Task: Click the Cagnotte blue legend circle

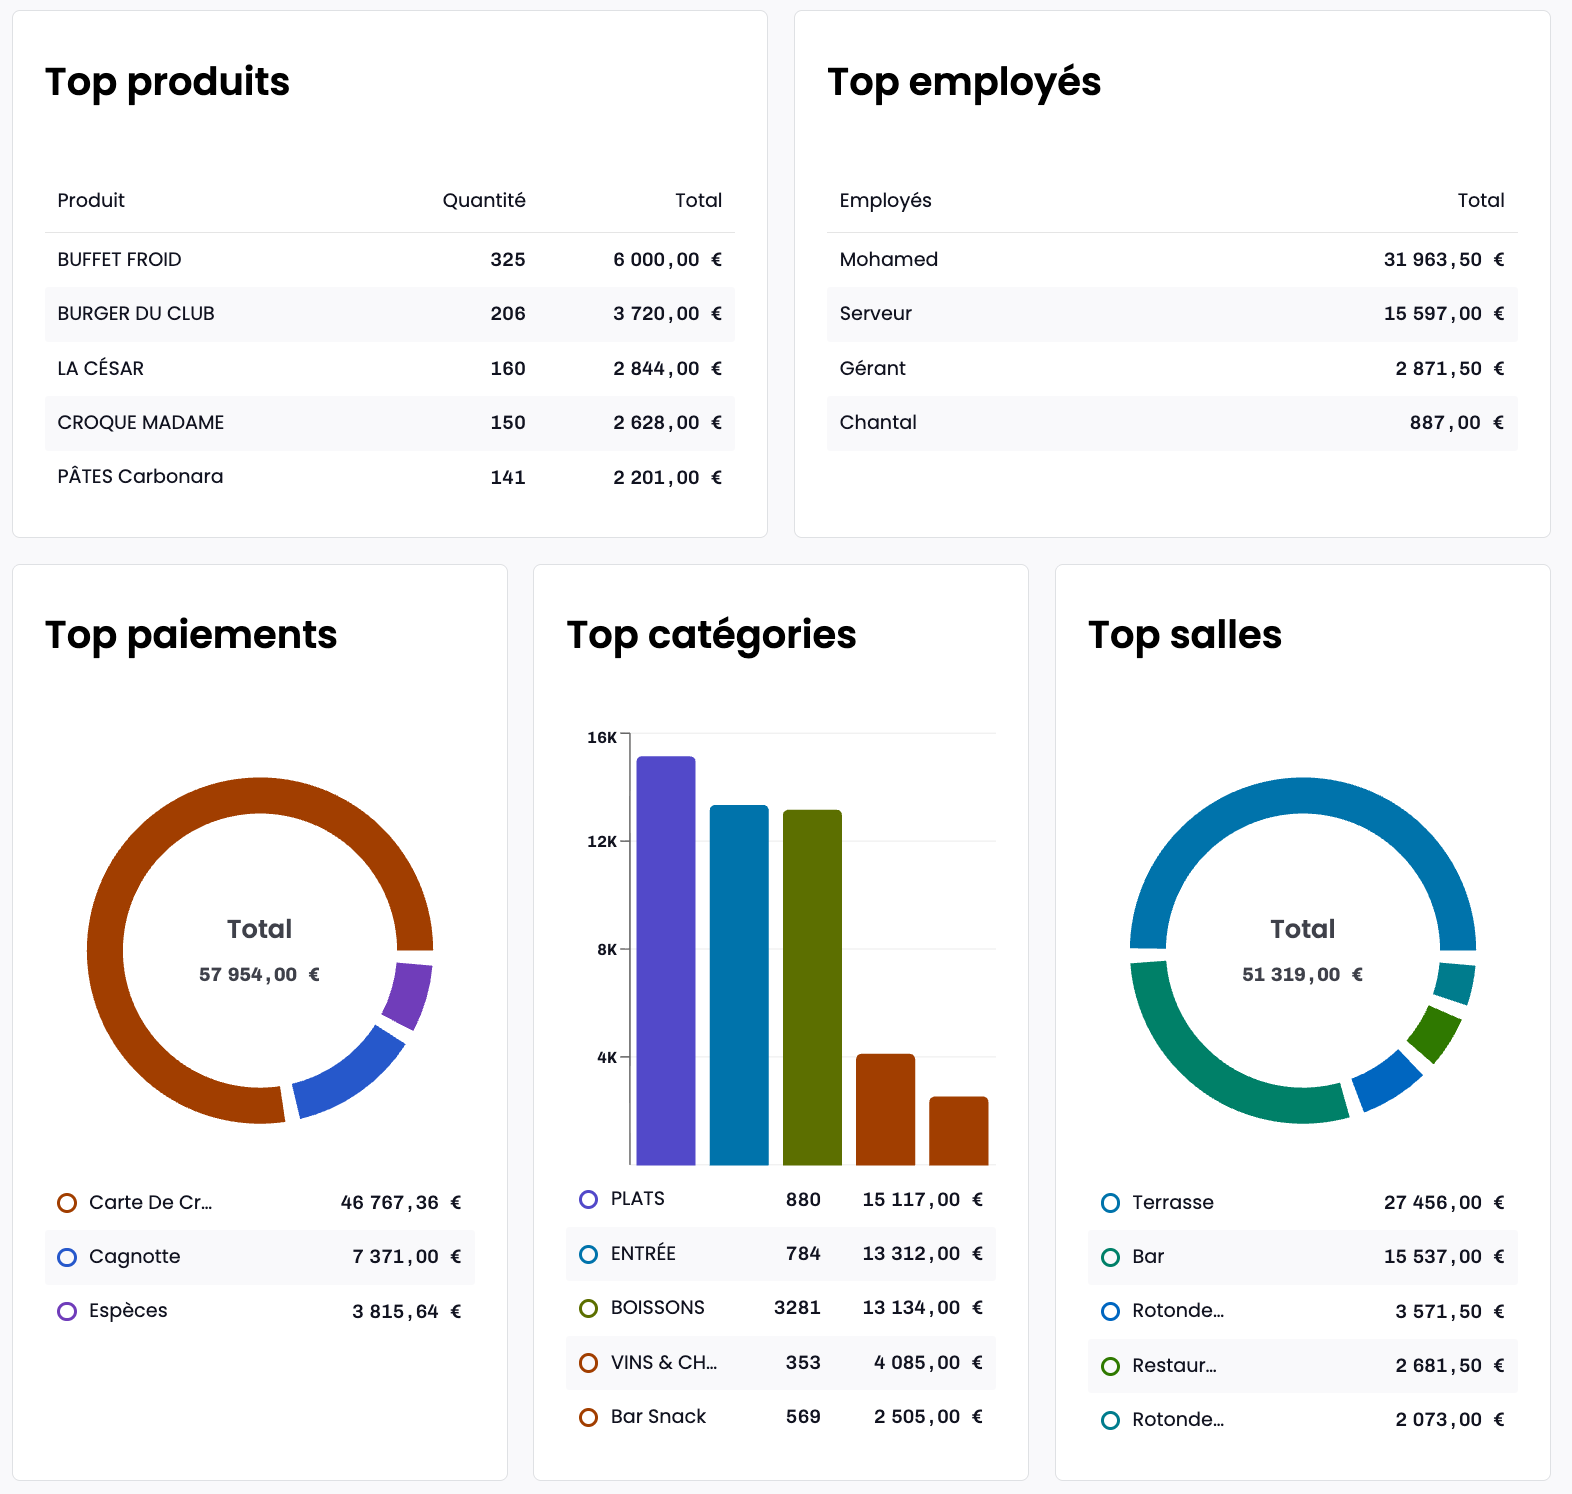Action: (x=67, y=1257)
